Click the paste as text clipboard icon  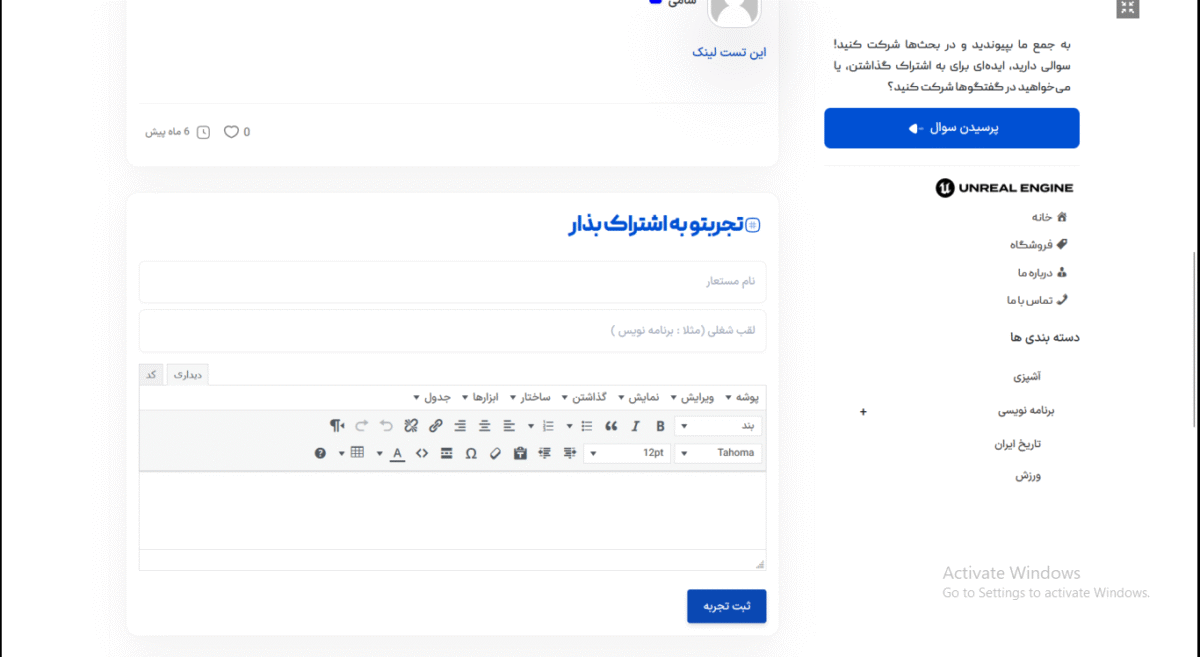point(520,453)
